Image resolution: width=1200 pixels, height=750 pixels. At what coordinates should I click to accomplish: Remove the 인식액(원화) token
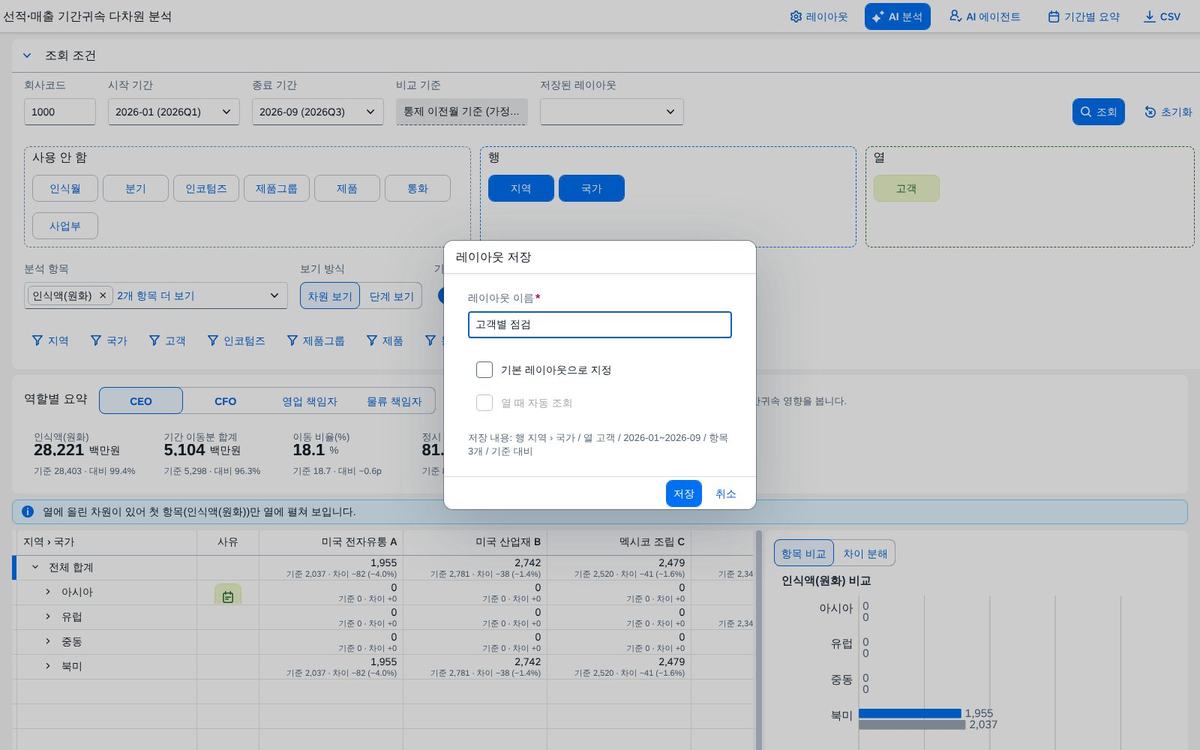click(x=102, y=296)
